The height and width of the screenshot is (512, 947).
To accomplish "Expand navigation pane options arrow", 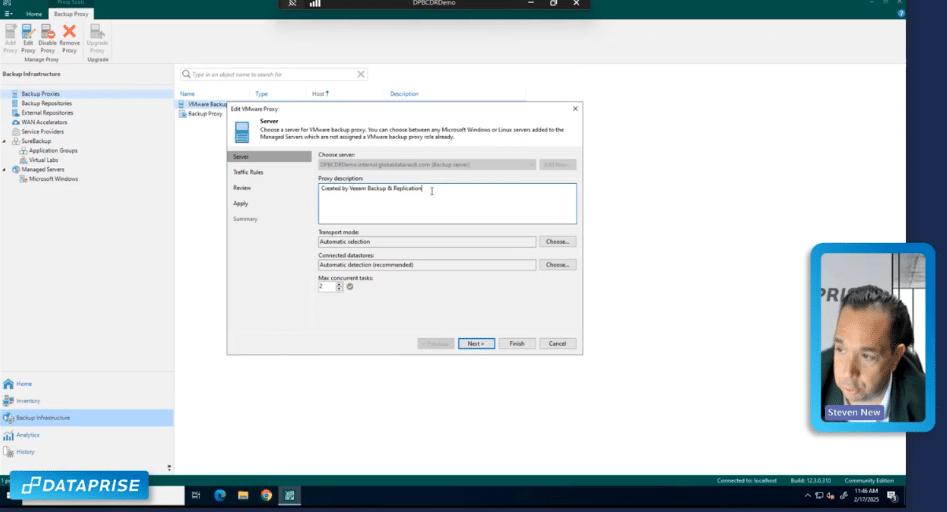I will pyautogui.click(x=169, y=468).
